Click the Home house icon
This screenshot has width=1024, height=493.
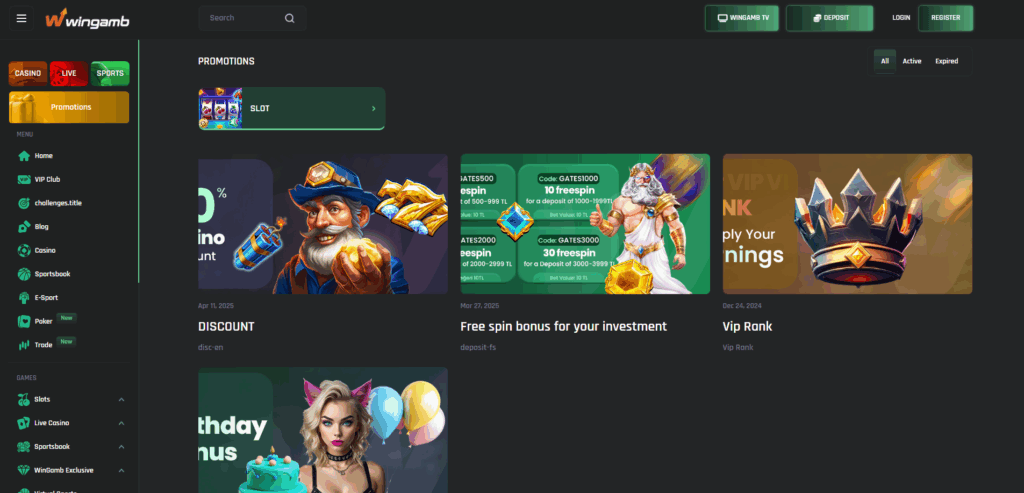(x=24, y=156)
